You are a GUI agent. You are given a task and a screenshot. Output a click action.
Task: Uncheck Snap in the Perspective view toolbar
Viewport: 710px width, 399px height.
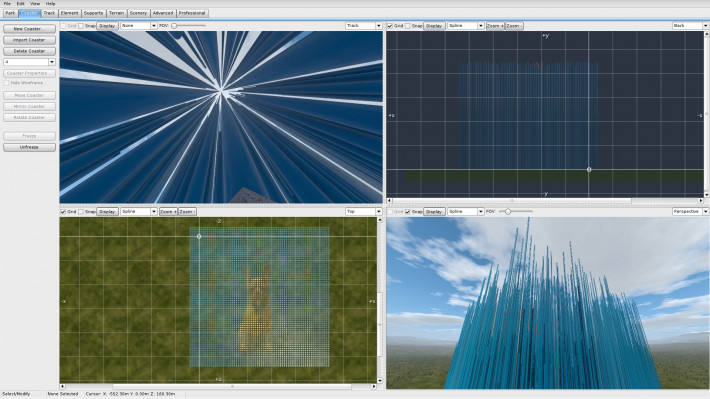coord(408,212)
